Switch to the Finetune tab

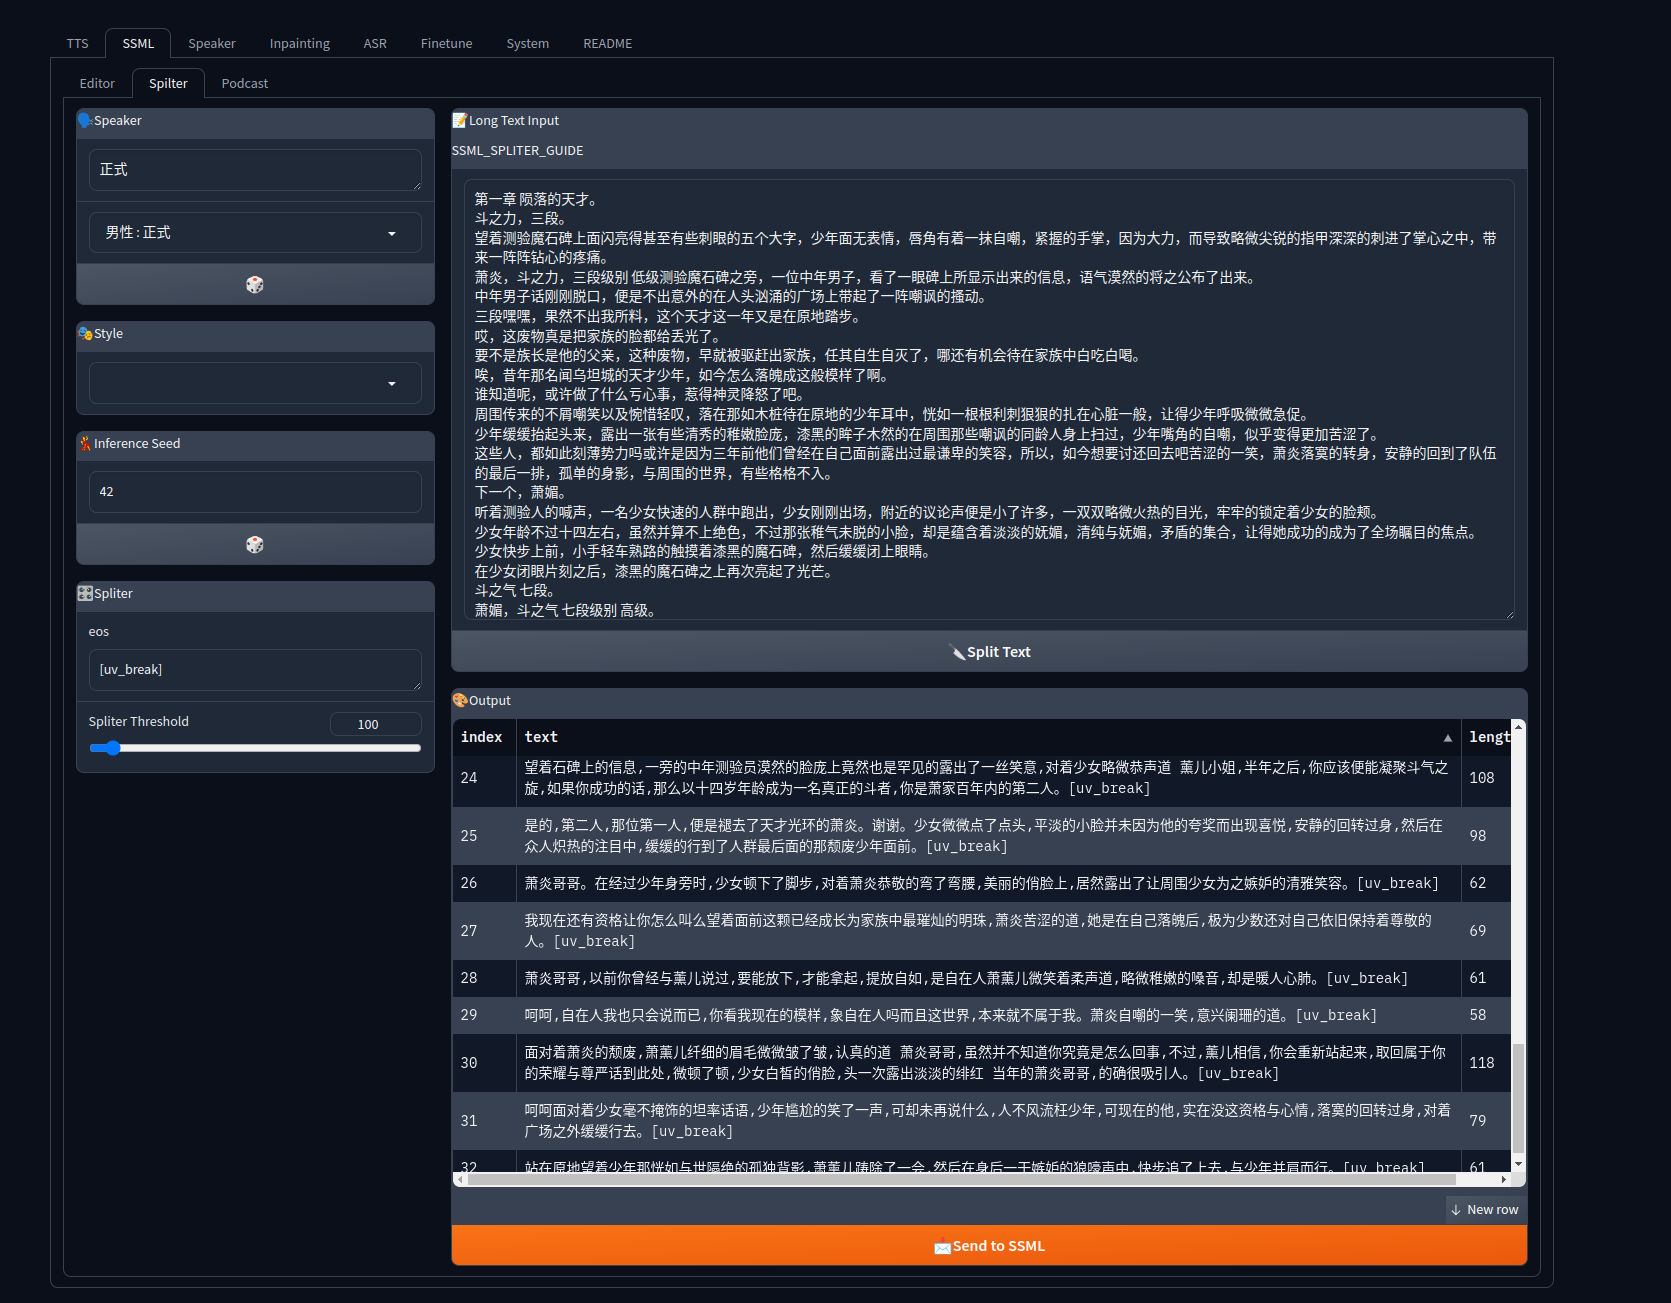(x=447, y=43)
